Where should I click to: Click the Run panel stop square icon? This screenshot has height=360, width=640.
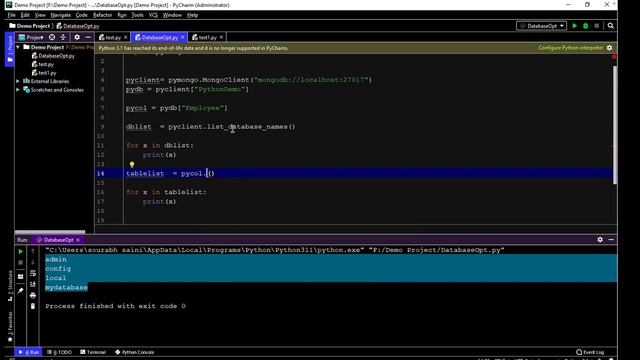point(20,262)
